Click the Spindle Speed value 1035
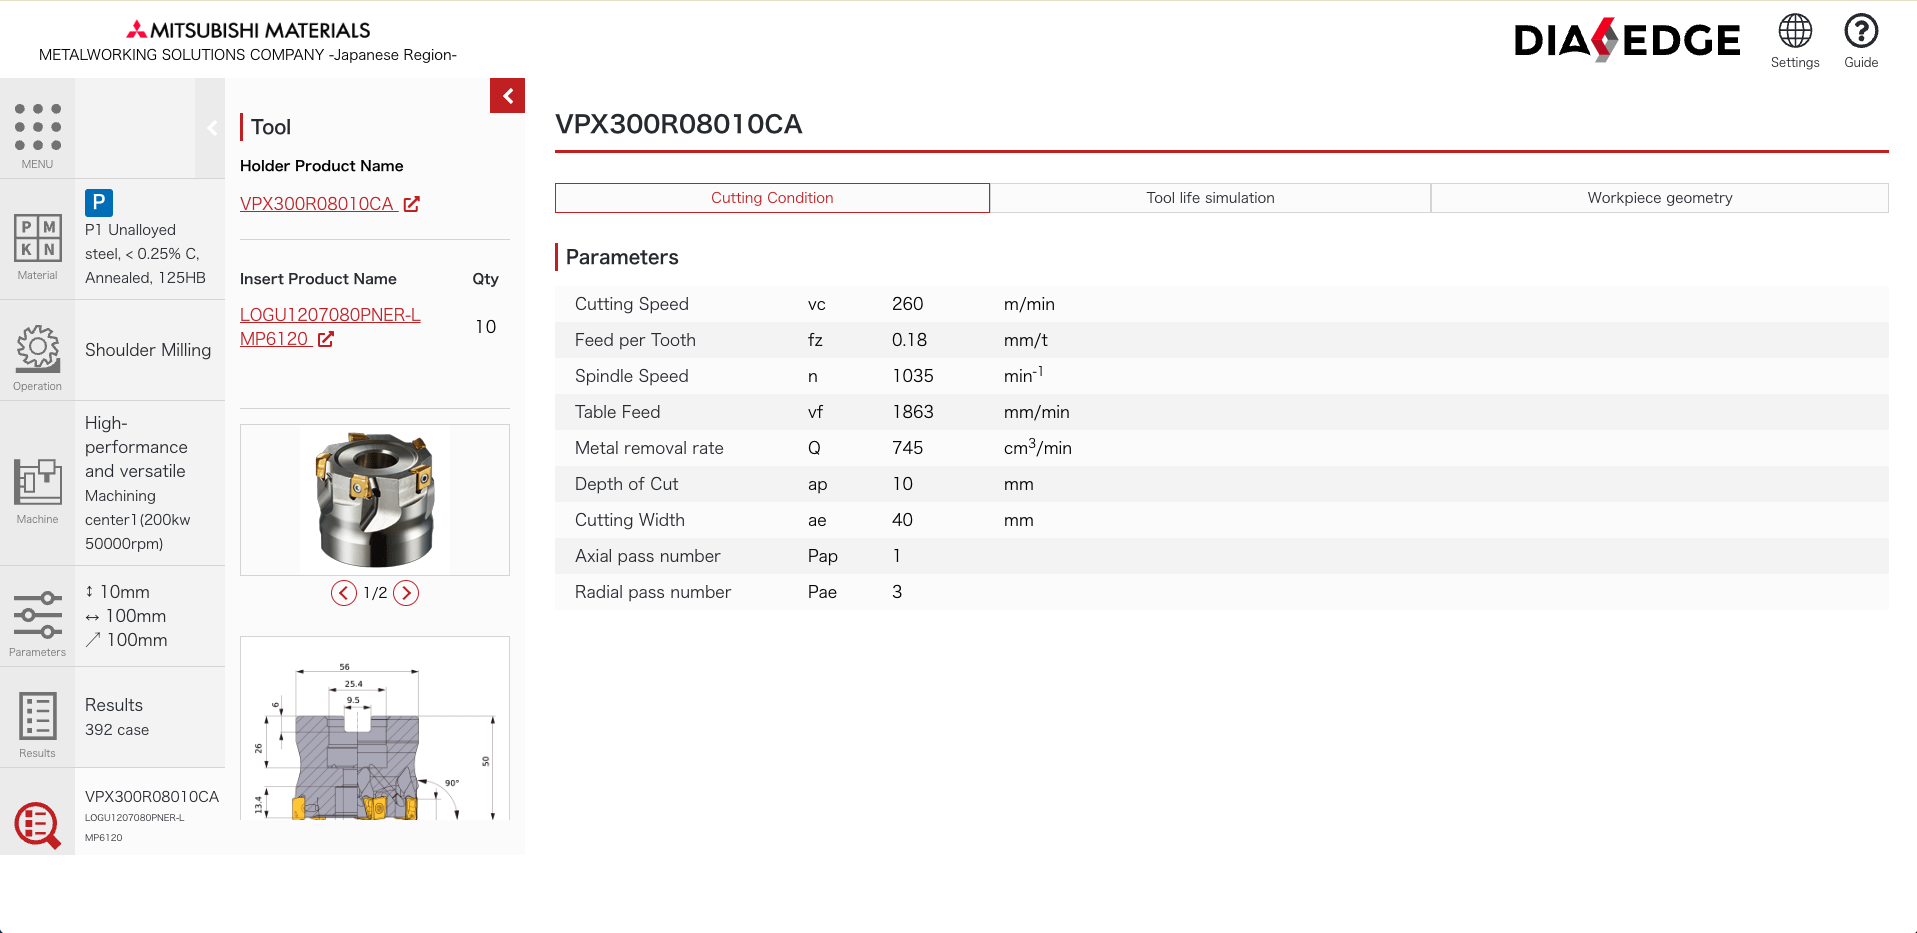This screenshot has width=1917, height=933. 913,376
